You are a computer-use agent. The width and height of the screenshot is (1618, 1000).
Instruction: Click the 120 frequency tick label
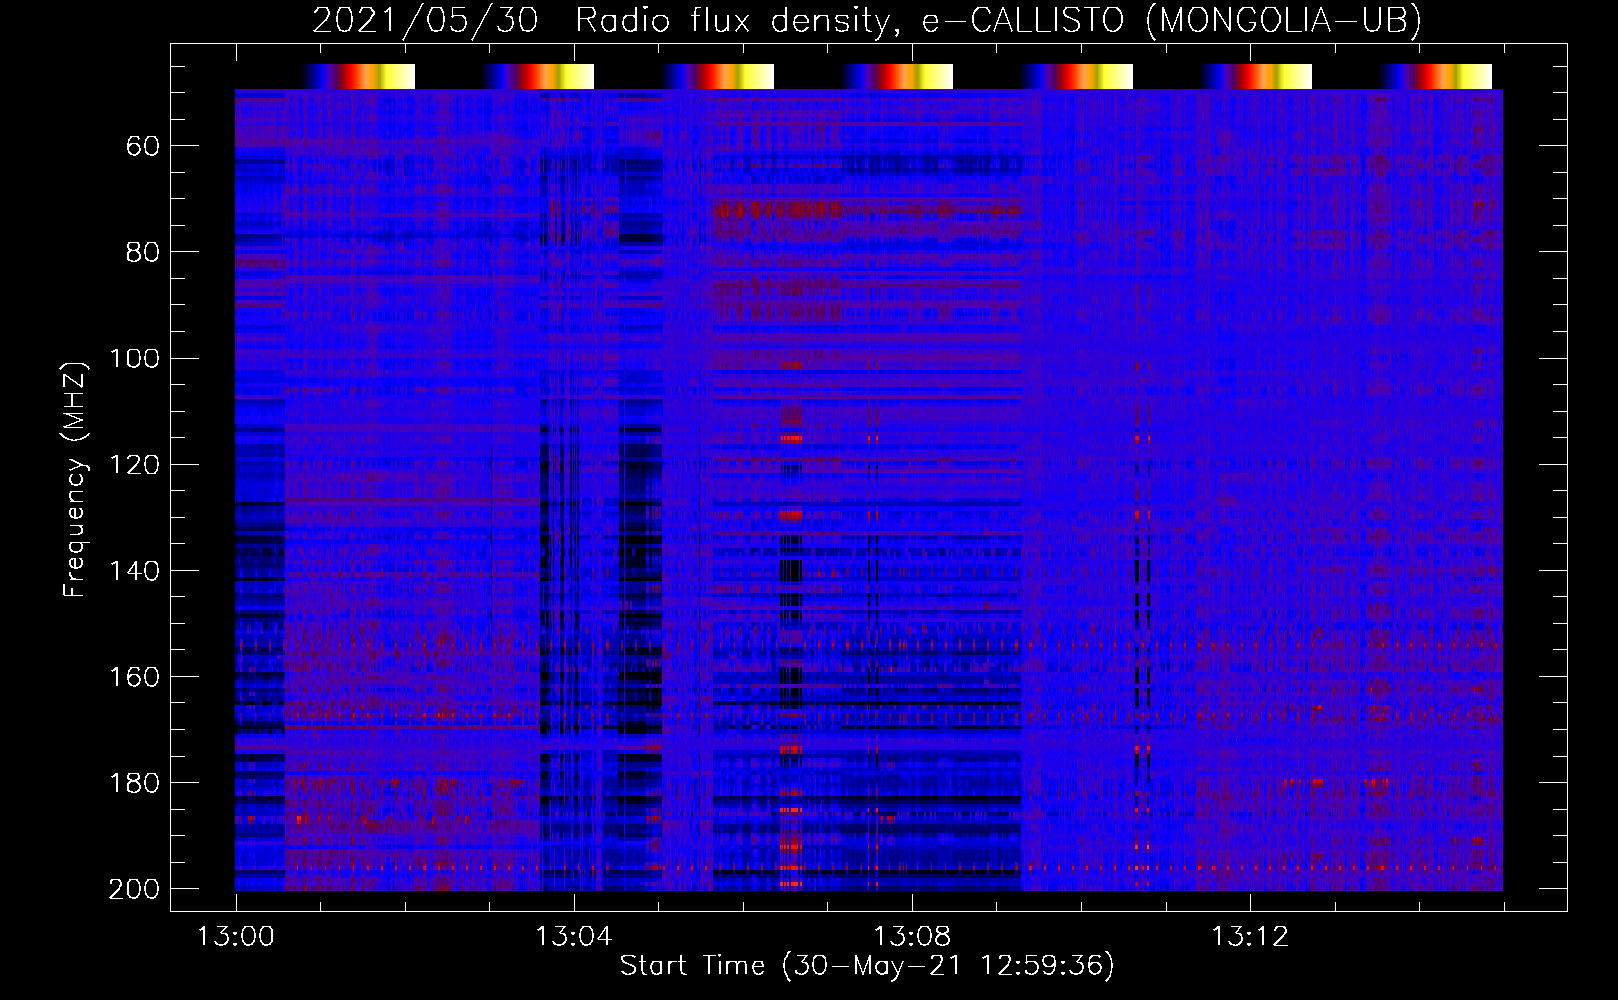pyautogui.click(x=134, y=464)
